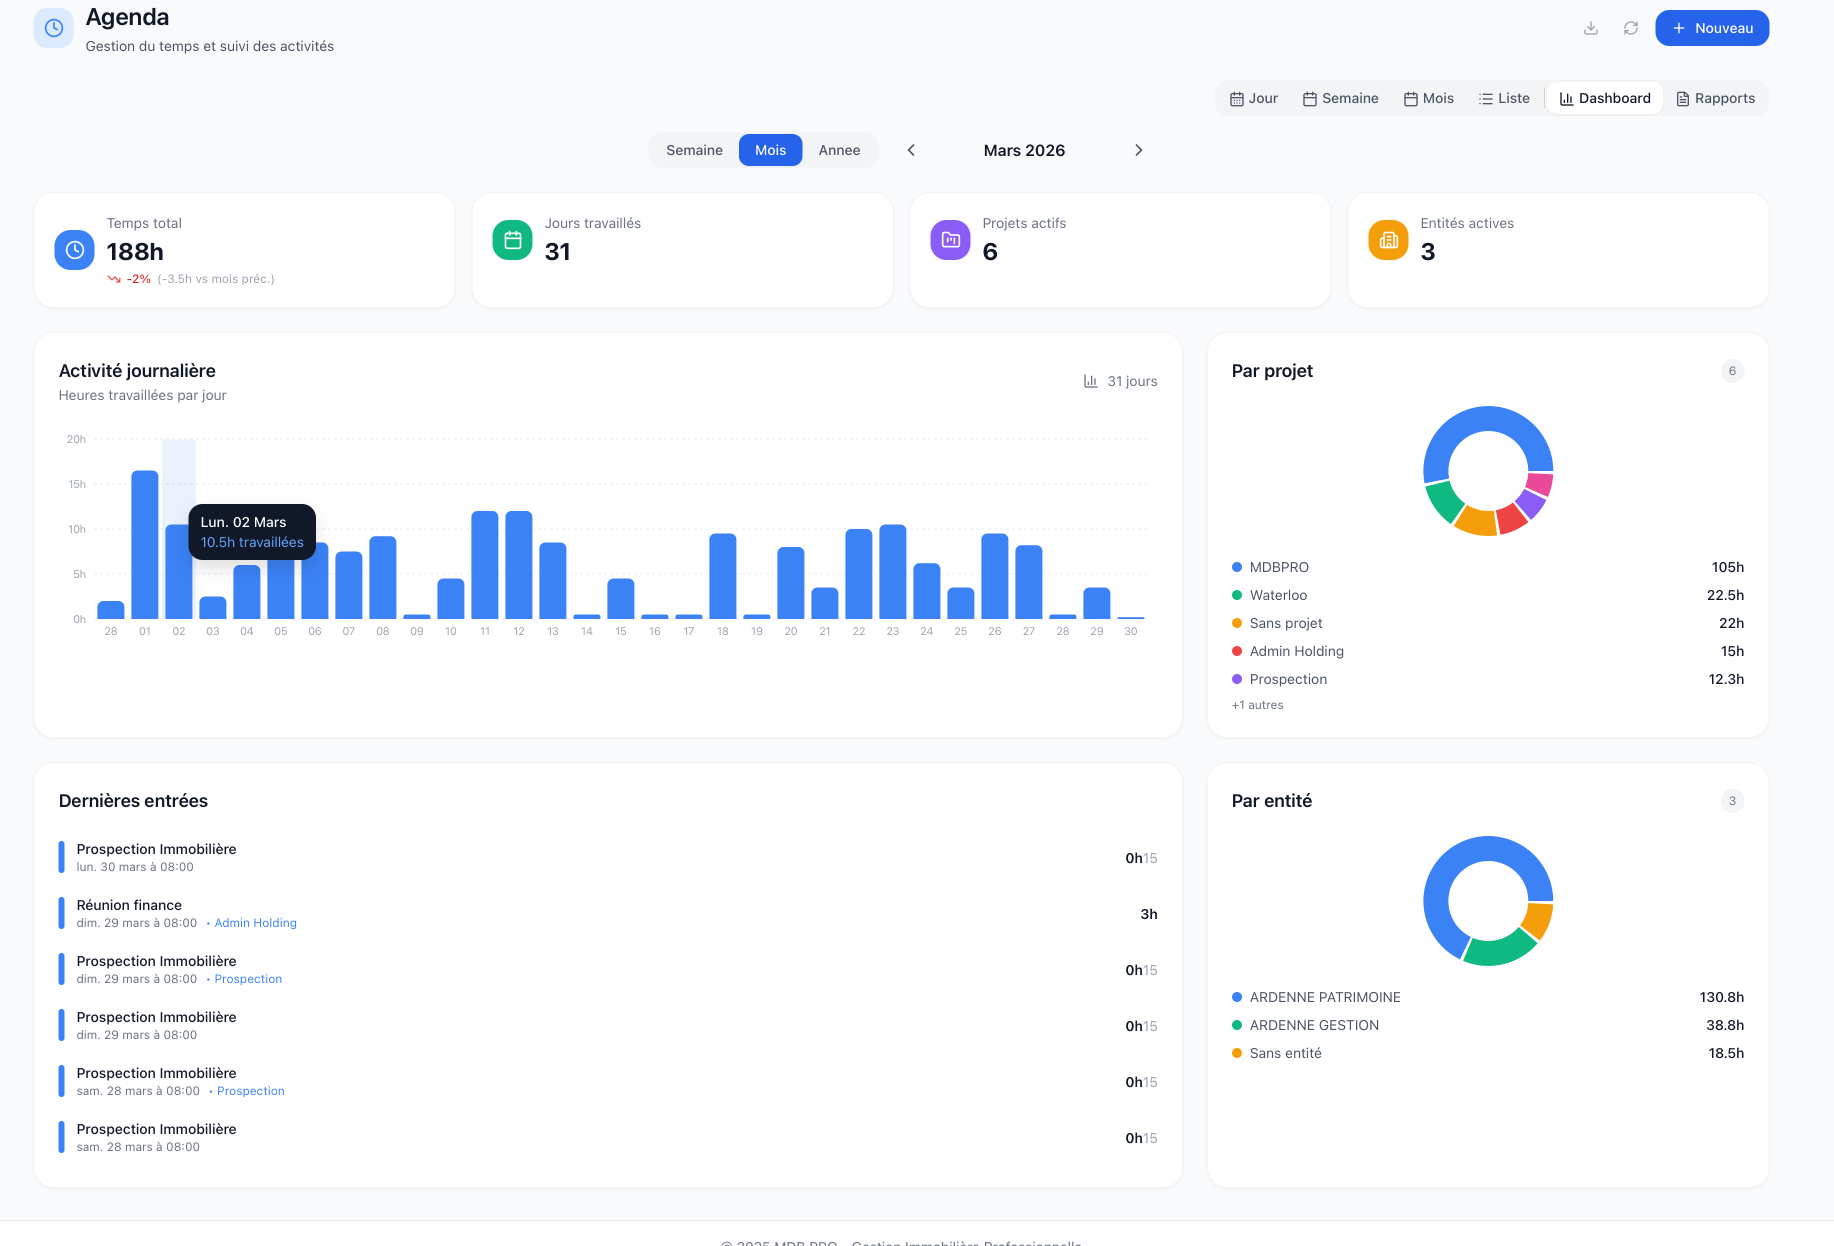This screenshot has height=1246, width=1834.
Task: Open the Liste view tab
Action: [x=1504, y=98]
